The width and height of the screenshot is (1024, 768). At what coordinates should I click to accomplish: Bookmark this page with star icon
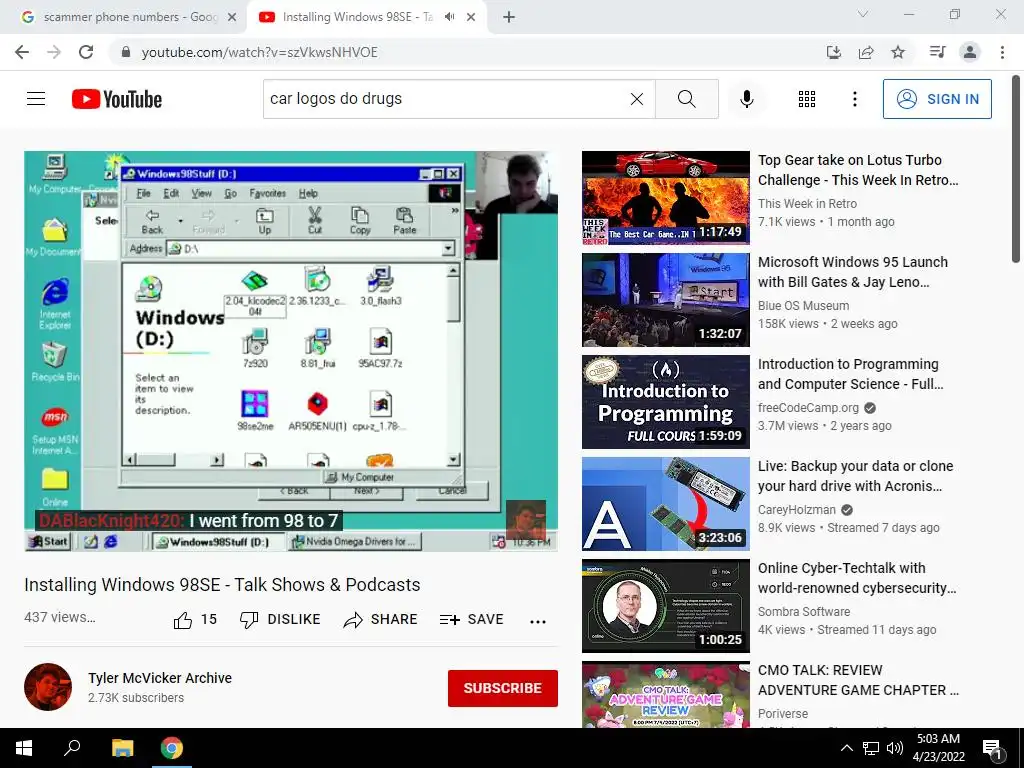click(898, 52)
